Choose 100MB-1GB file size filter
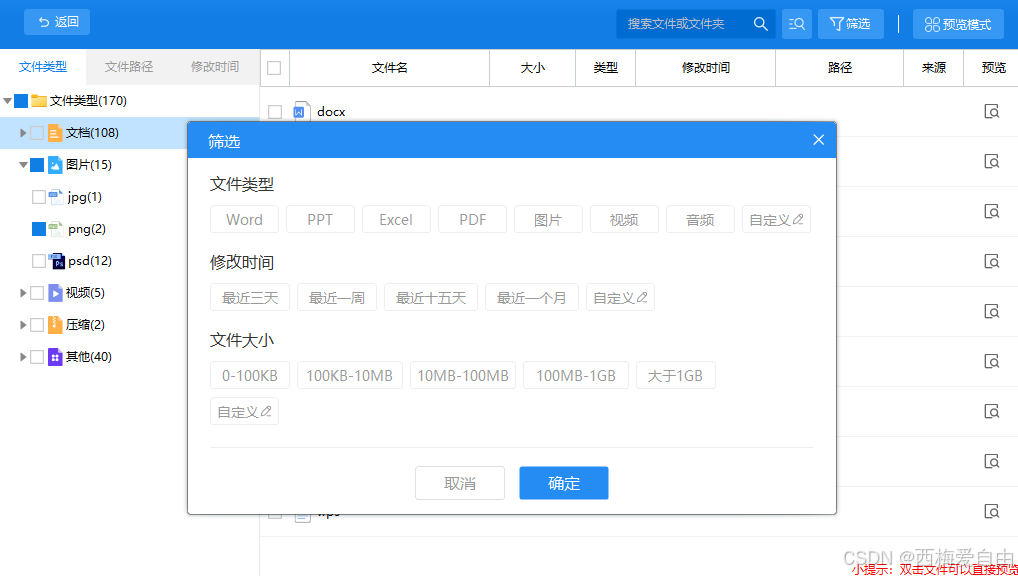The image size is (1018, 576). 576,375
